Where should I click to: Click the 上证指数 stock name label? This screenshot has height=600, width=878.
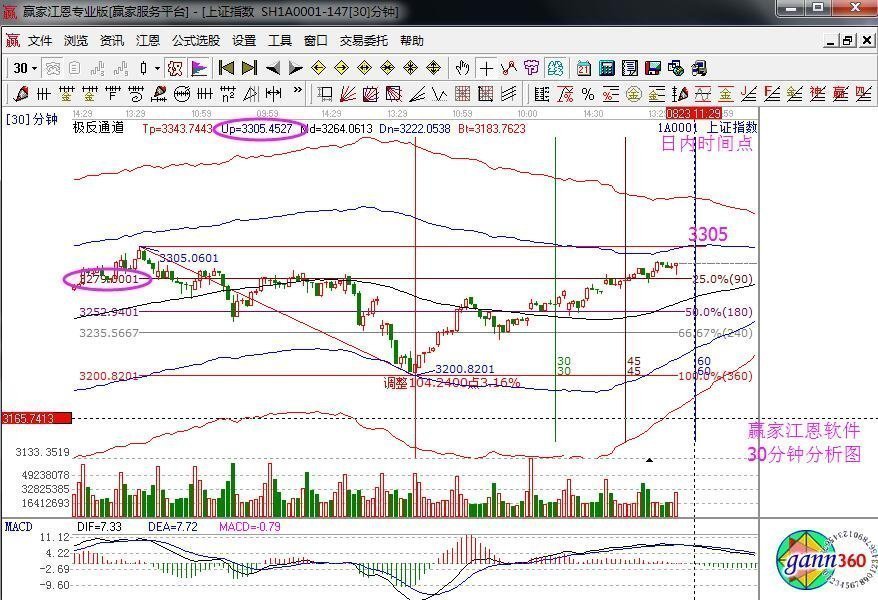pos(731,128)
